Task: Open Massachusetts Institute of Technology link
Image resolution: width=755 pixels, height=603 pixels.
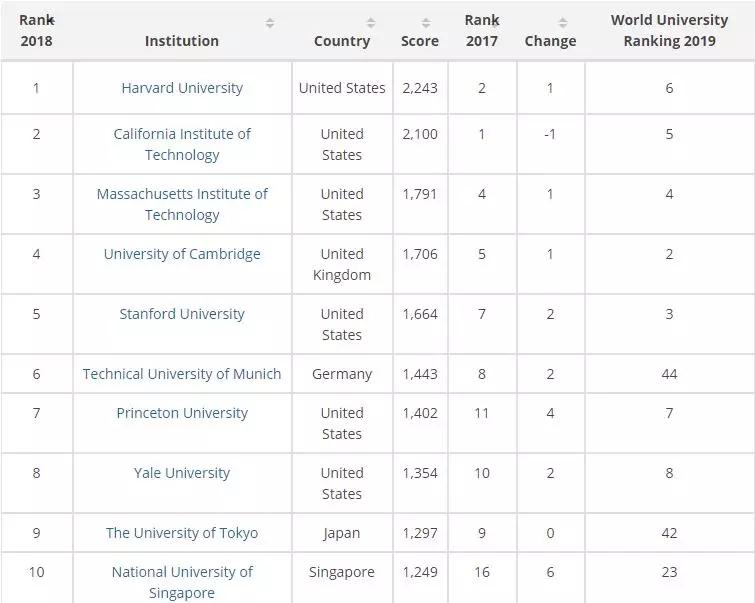Action: pos(182,204)
